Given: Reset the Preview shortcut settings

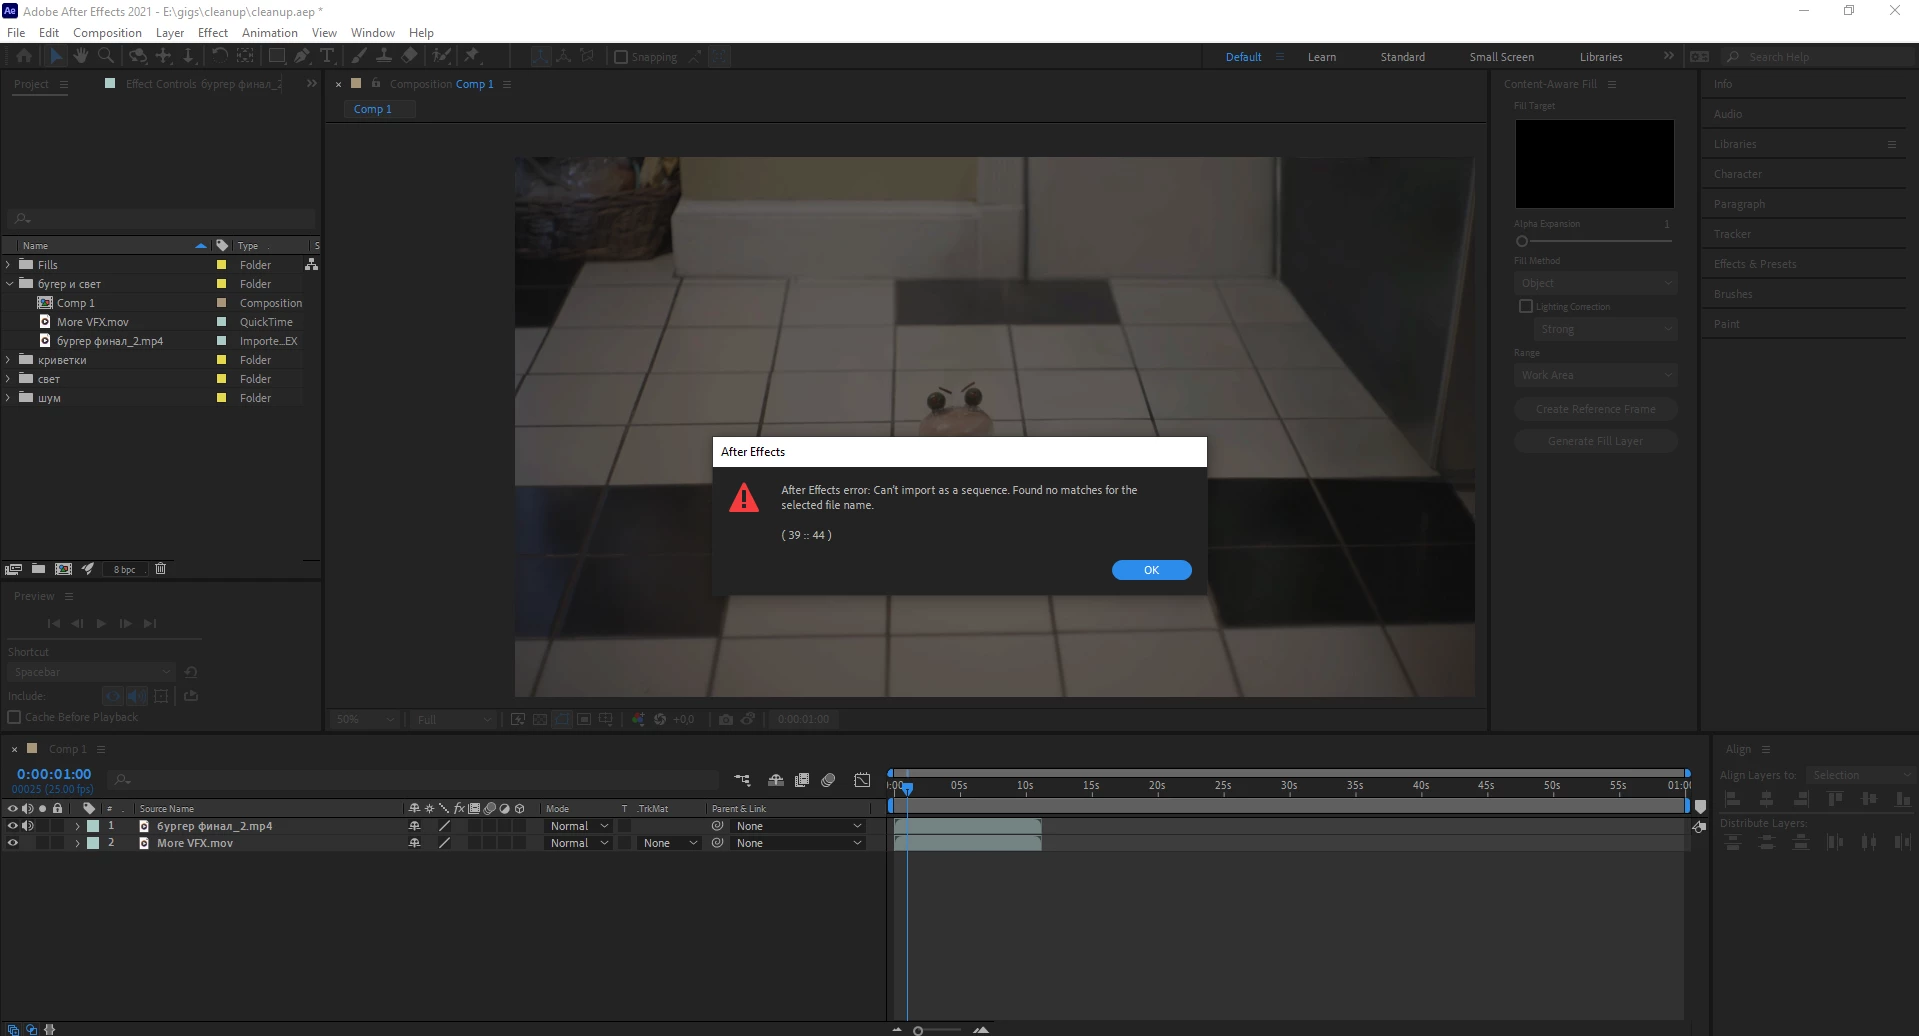Looking at the screenshot, I should (x=191, y=672).
